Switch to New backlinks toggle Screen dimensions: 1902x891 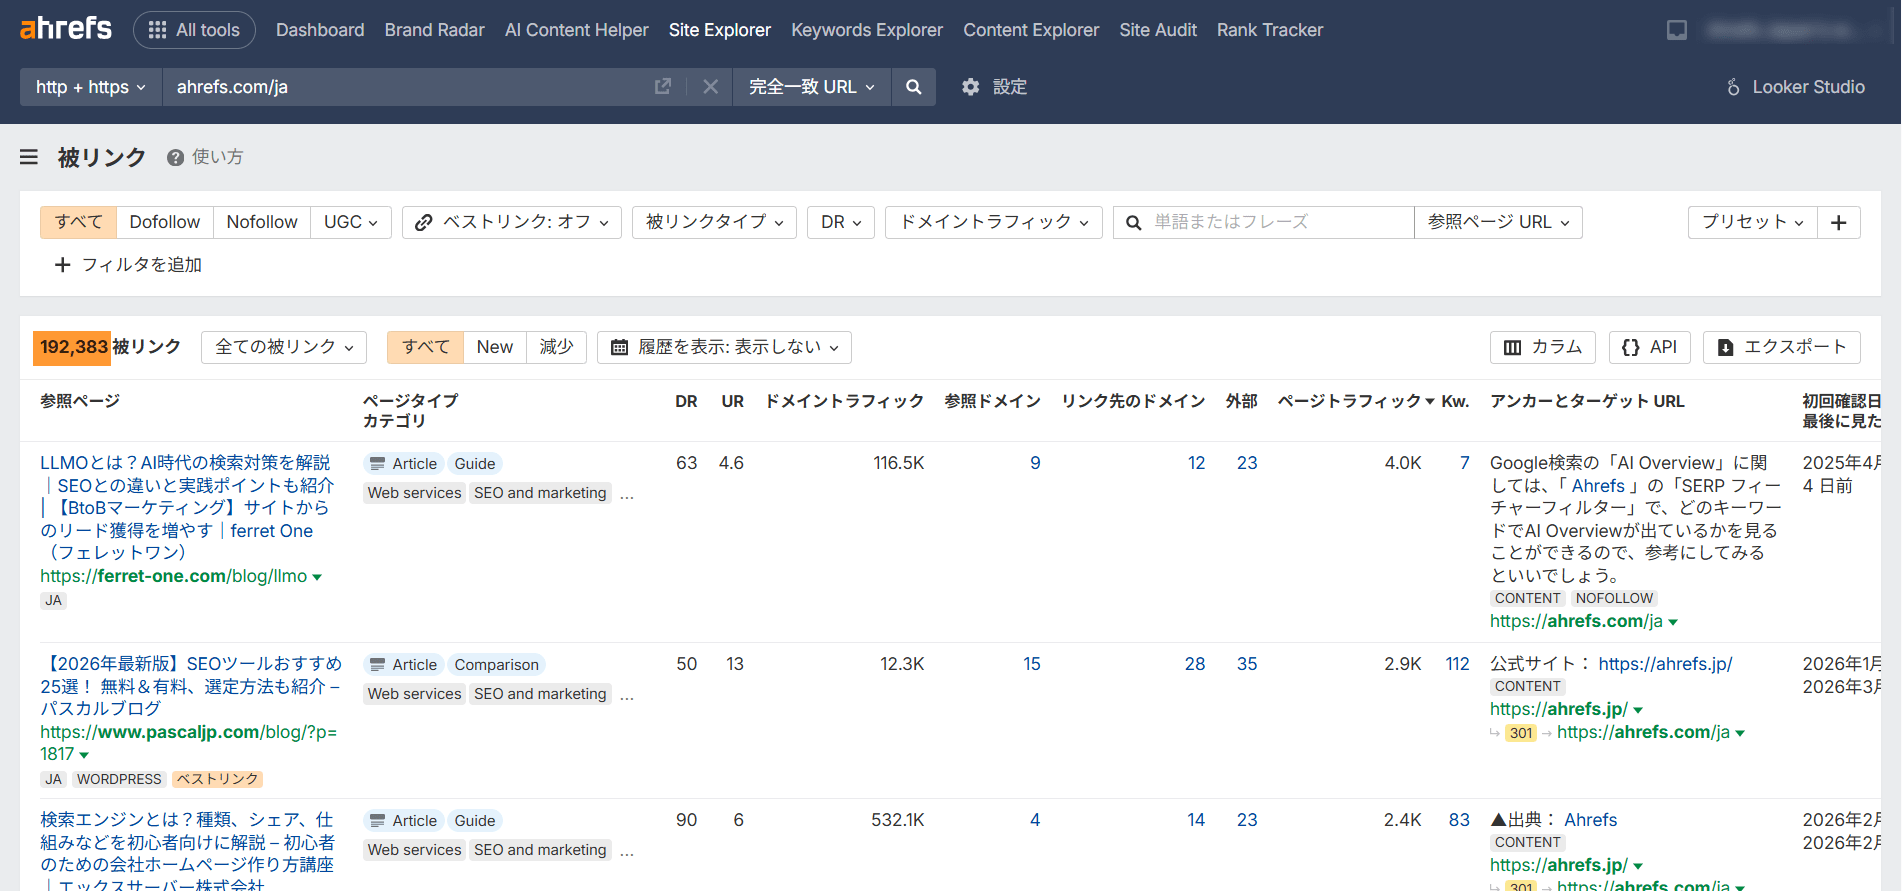(x=494, y=347)
